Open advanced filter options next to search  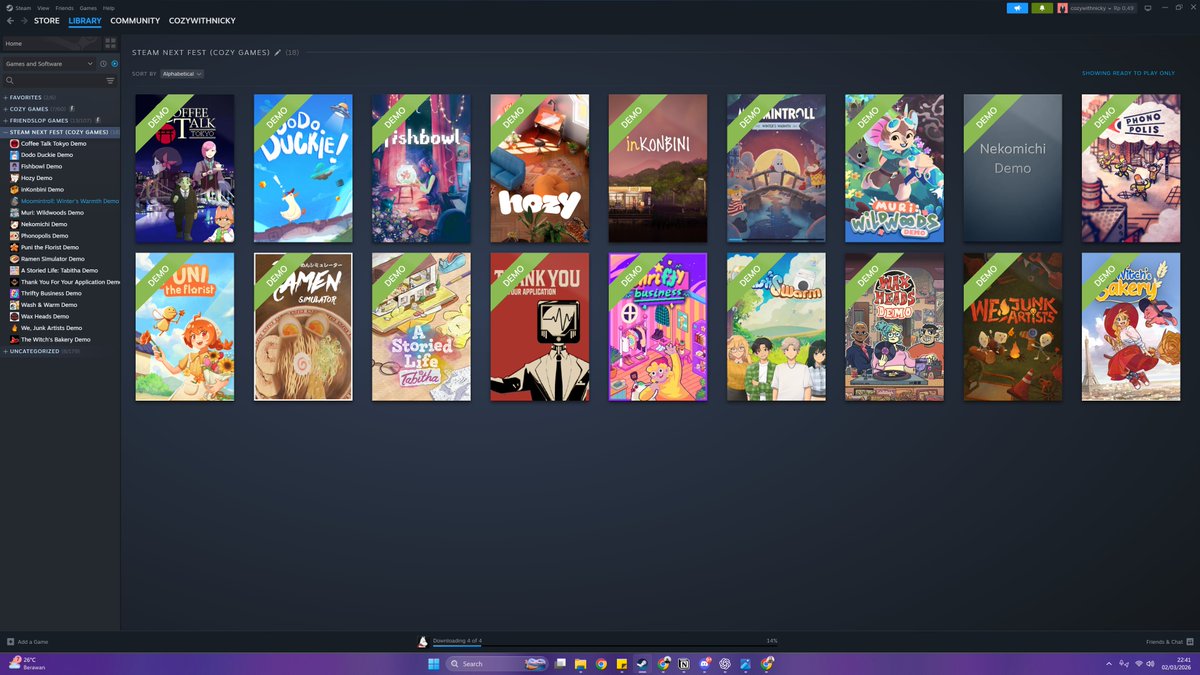tap(110, 80)
